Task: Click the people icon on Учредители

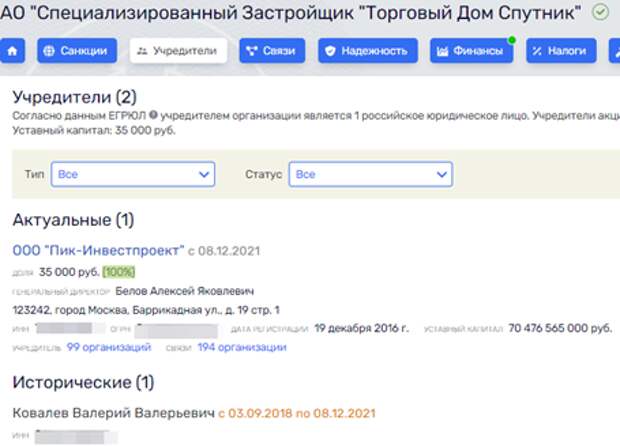Action: [142, 51]
